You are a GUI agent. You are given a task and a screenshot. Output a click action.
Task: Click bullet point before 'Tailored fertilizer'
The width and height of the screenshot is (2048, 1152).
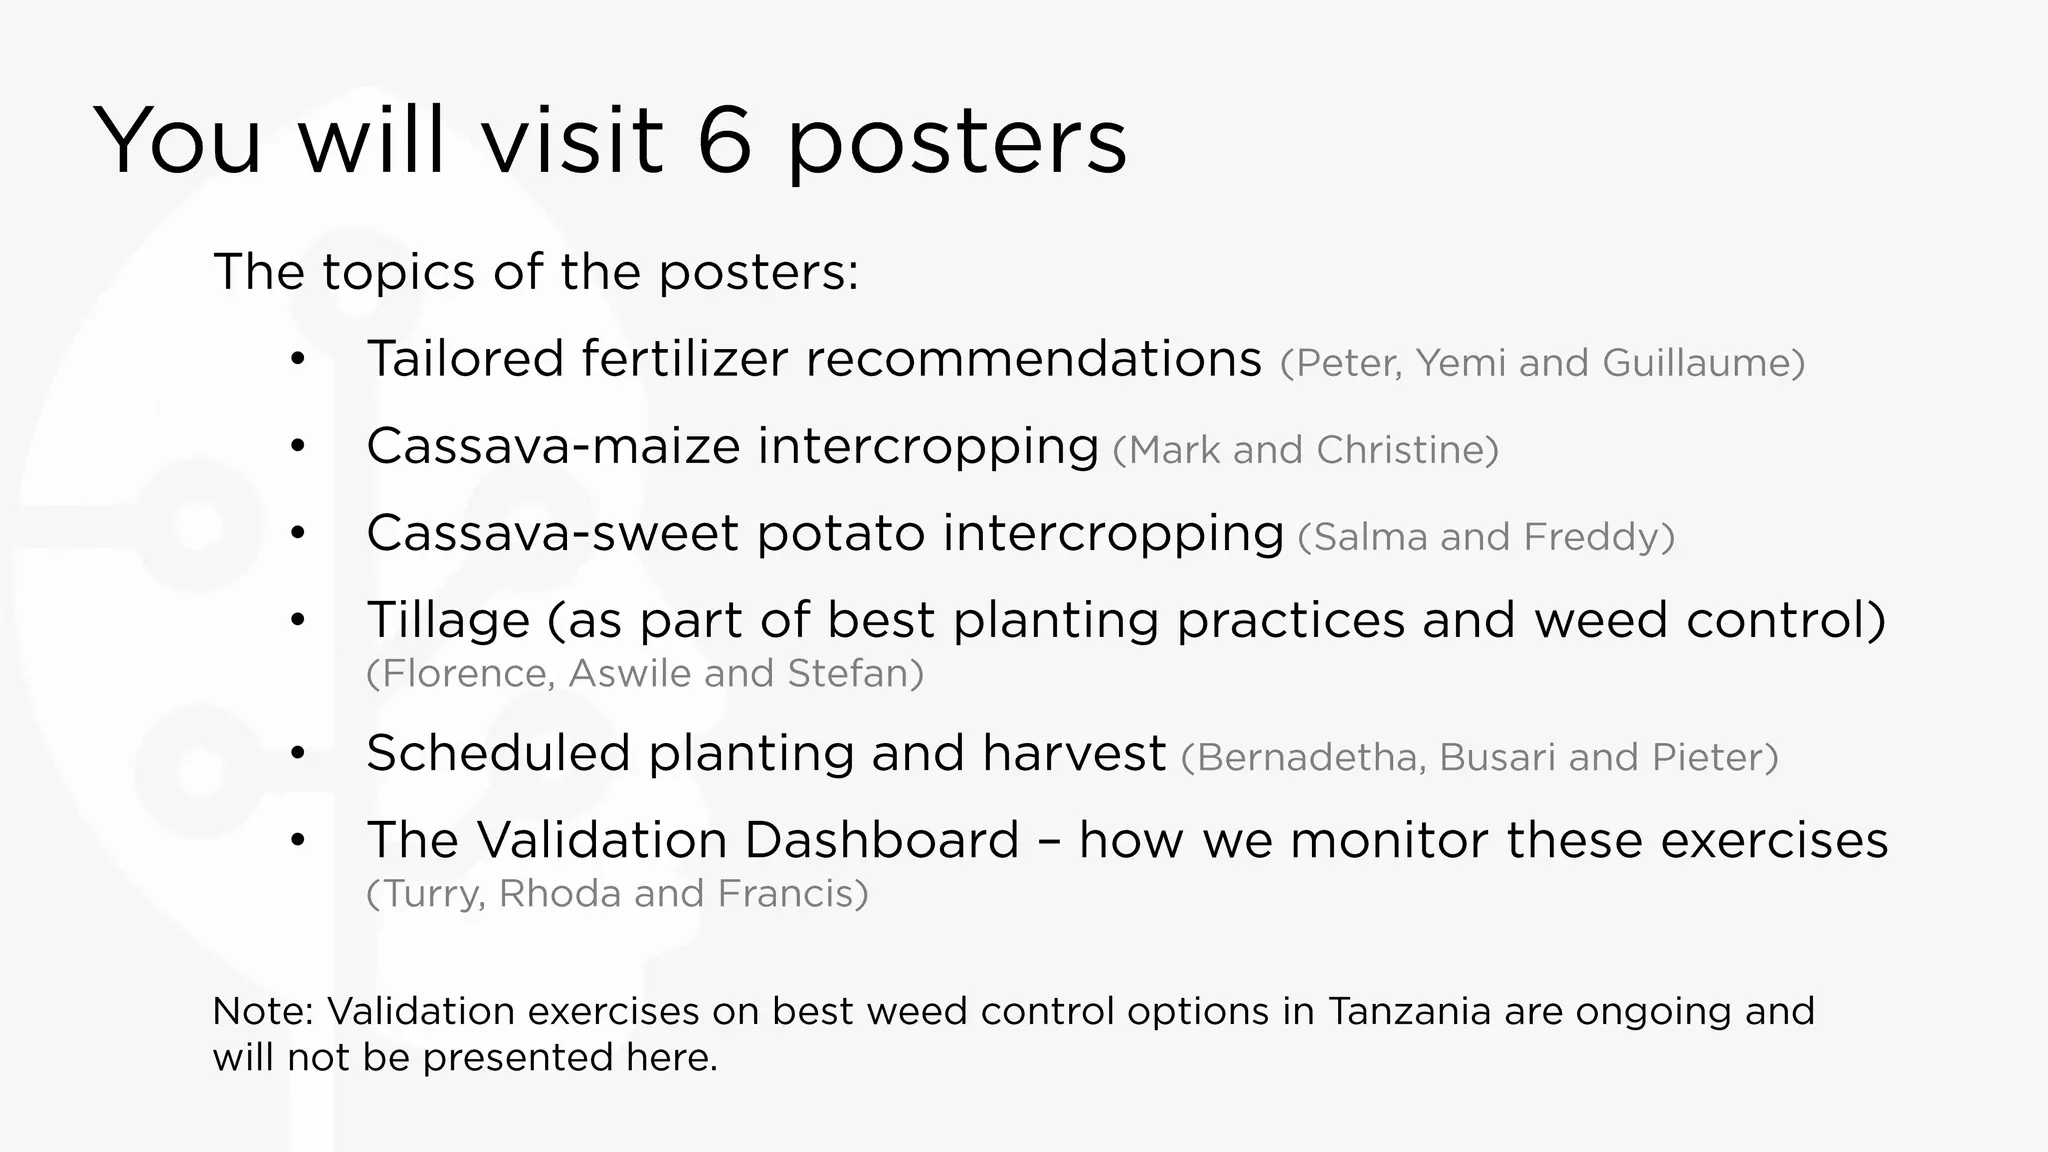(x=297, y=360)
